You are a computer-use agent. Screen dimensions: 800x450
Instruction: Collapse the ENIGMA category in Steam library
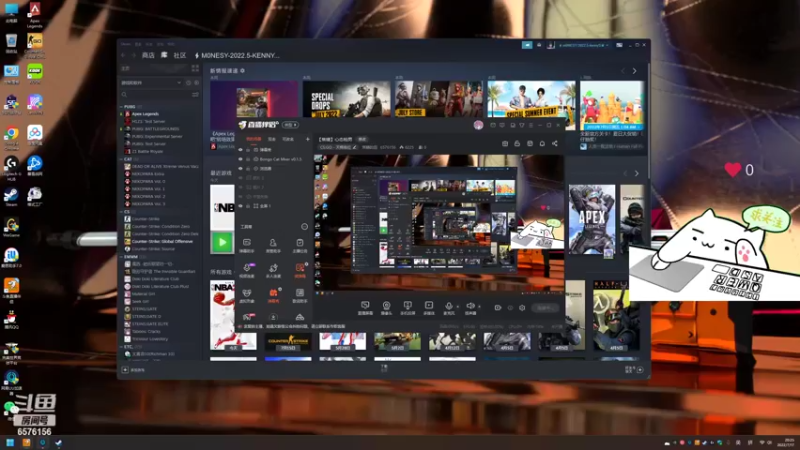[x=121, y=257]
